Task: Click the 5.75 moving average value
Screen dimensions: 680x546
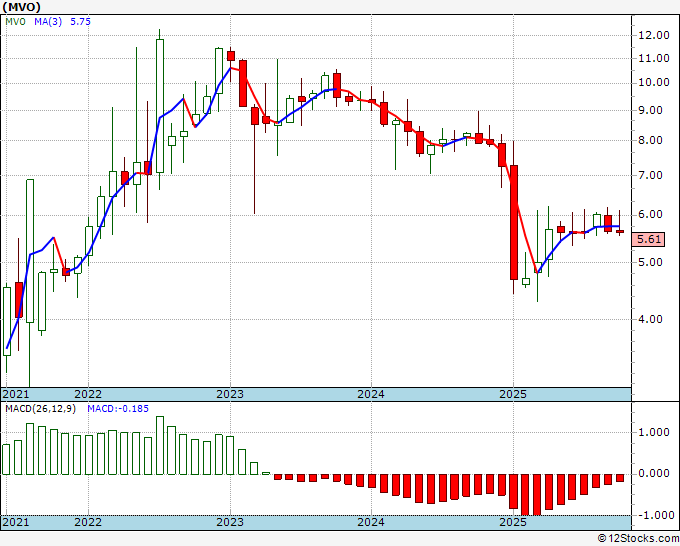Action: (x=80, y=22)
